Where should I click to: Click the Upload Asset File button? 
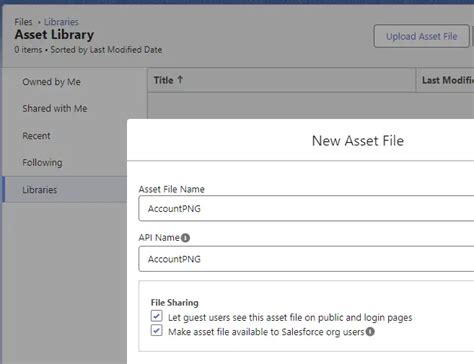tap(421, 36)
